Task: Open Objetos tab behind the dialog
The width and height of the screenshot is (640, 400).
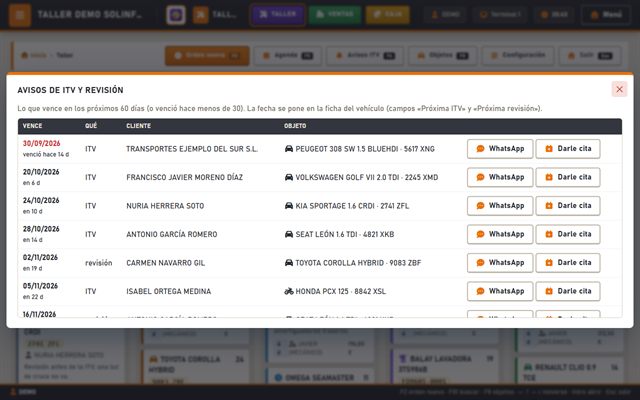Action: [442, 56]
